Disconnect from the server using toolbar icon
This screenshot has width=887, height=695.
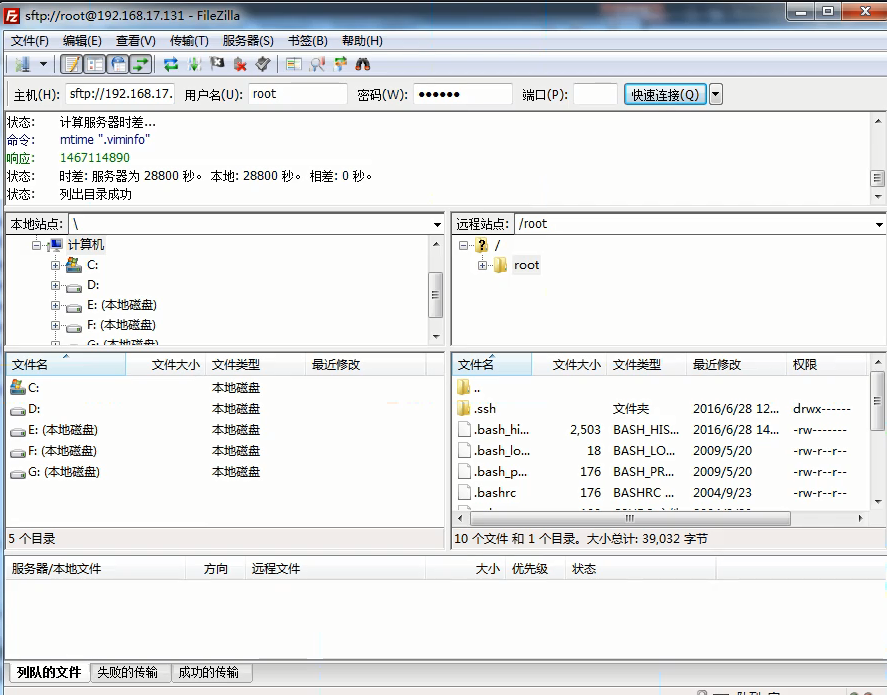pyautogui.click(x=240, y=64)
